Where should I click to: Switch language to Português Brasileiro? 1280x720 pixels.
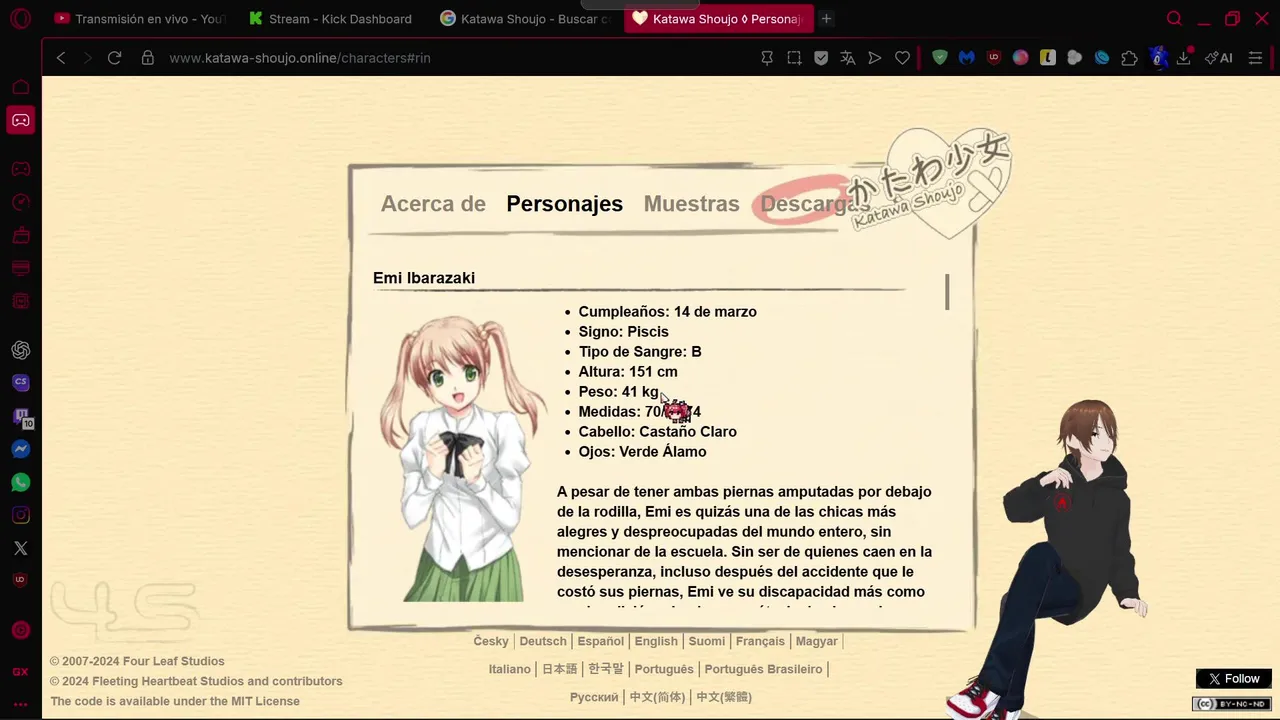(763, 669)
